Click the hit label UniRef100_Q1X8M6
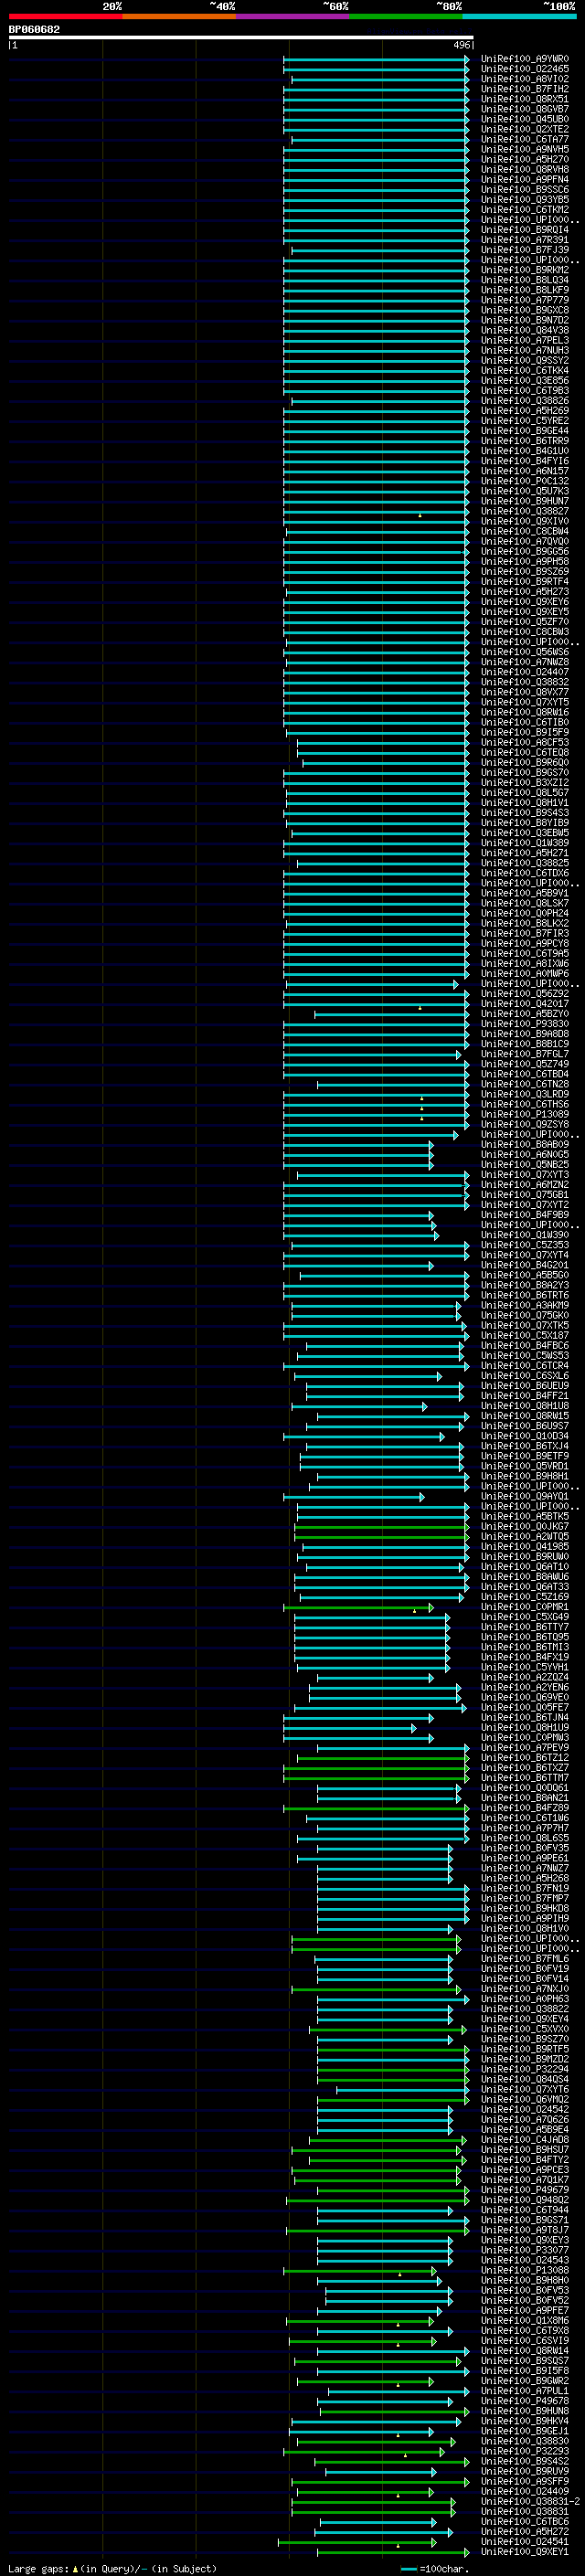Image resolution: width=585 pixels, height=2576 pixels. (524, 2321)
